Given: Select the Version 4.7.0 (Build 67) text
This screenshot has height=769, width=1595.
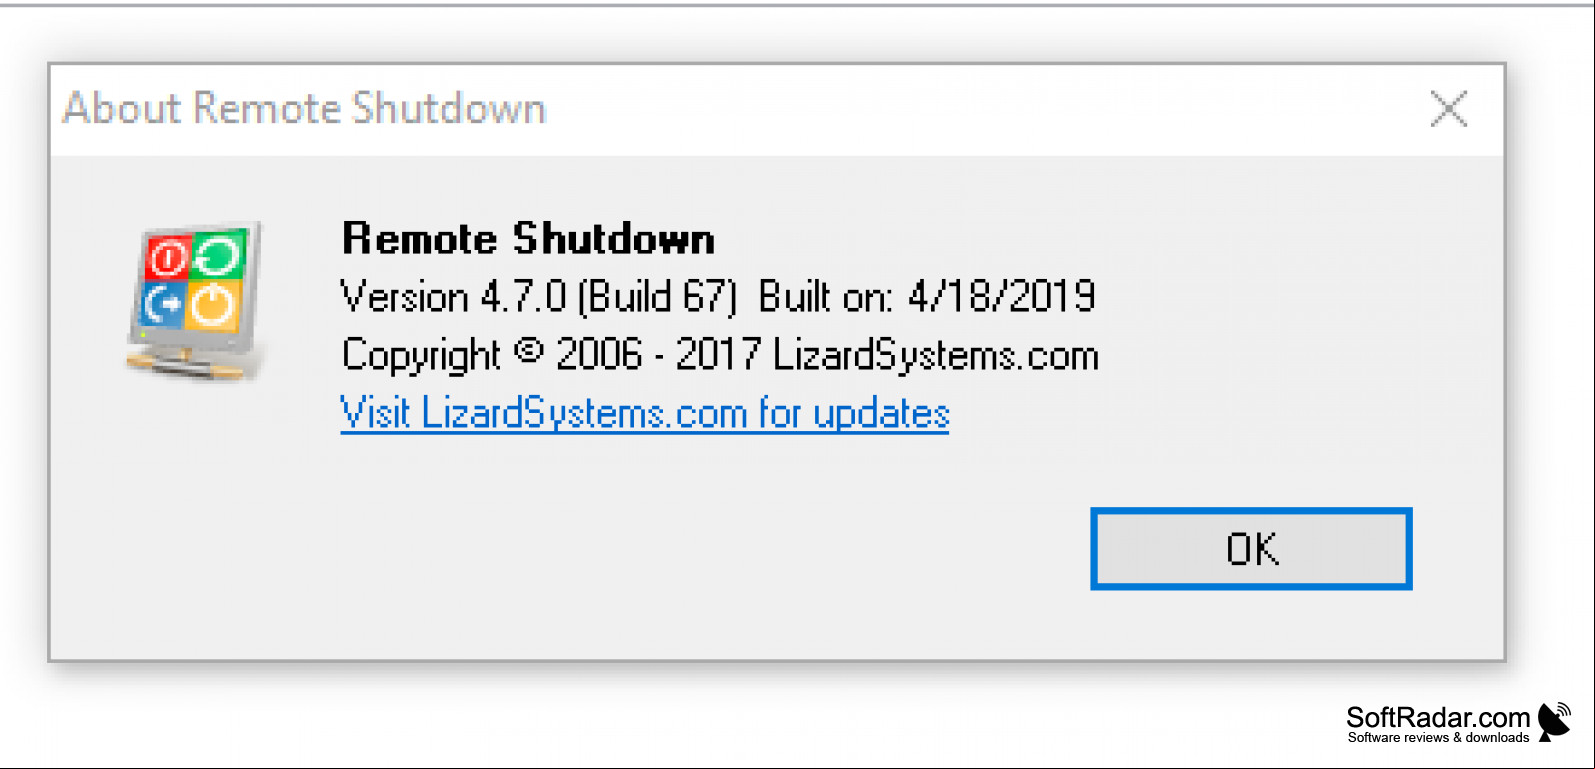Looking at the screenshot, I should pos(539,297).
